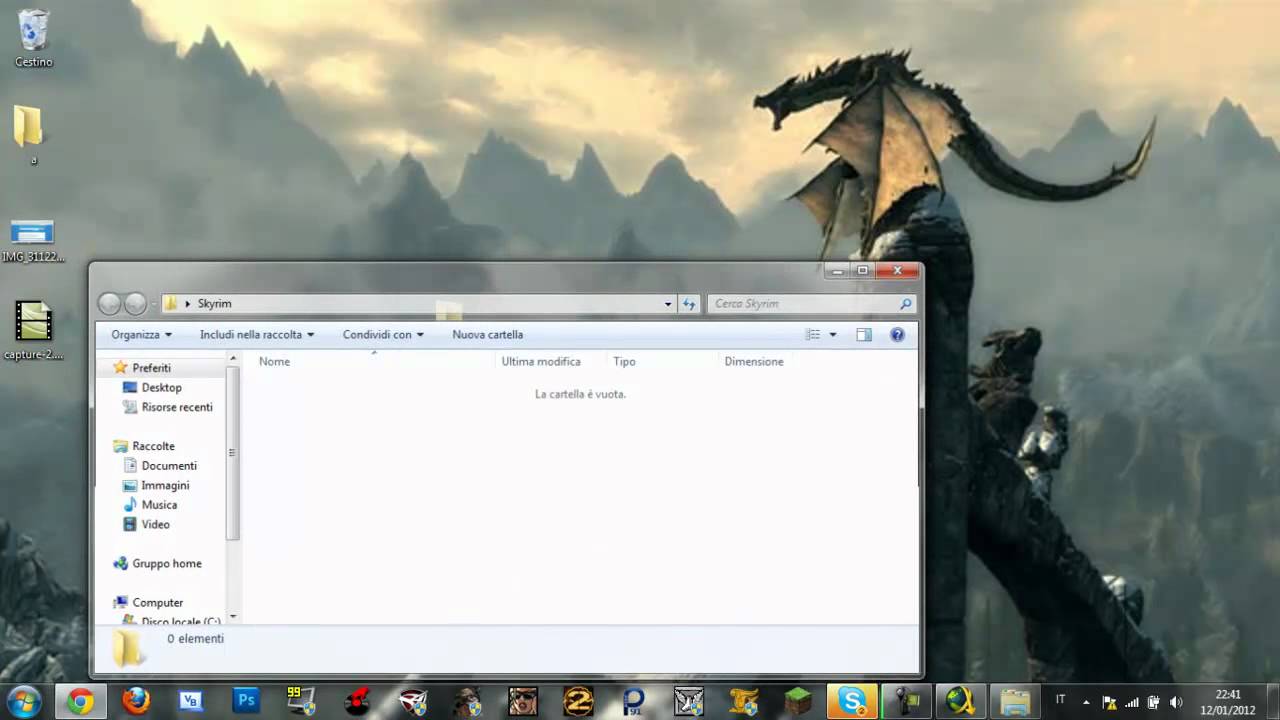Open the Assassin's Creed hooded figure taskbar icon
This screenshot has height=720, width=1280.
click(x=467, y=702)
